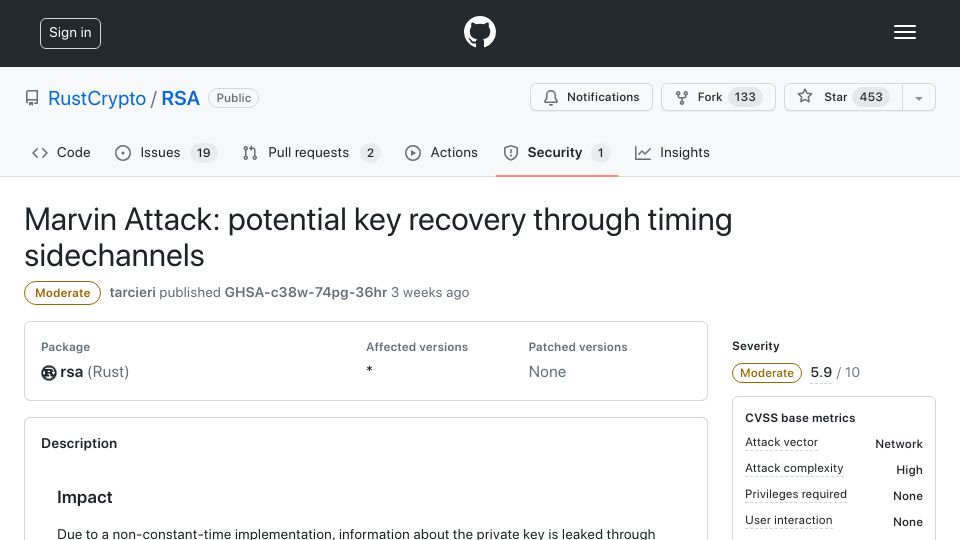Open tarcieri's profile link
Screen dimensions: 960x540
click(132, 293)
